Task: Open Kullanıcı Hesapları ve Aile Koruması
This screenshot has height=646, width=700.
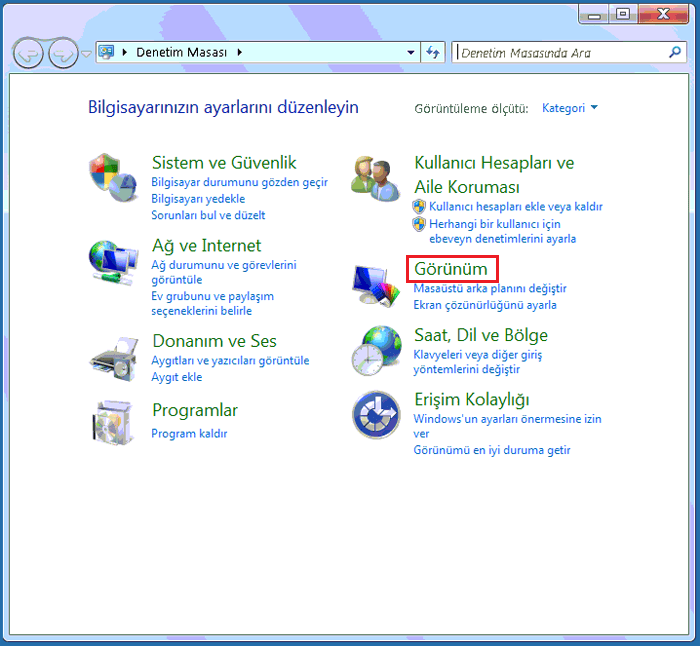Action: pos(494,175)
